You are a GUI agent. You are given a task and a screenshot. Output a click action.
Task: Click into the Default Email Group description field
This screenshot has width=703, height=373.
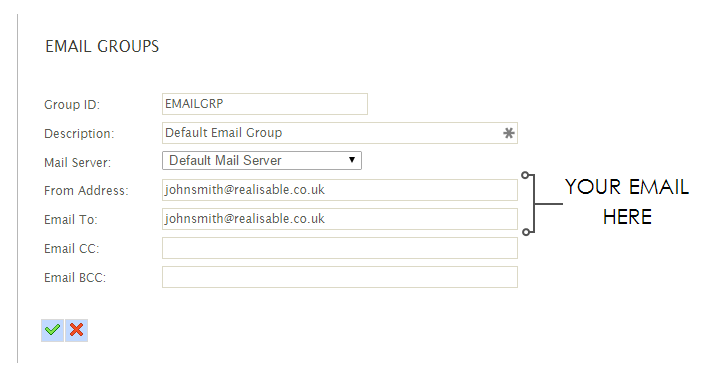340,133
